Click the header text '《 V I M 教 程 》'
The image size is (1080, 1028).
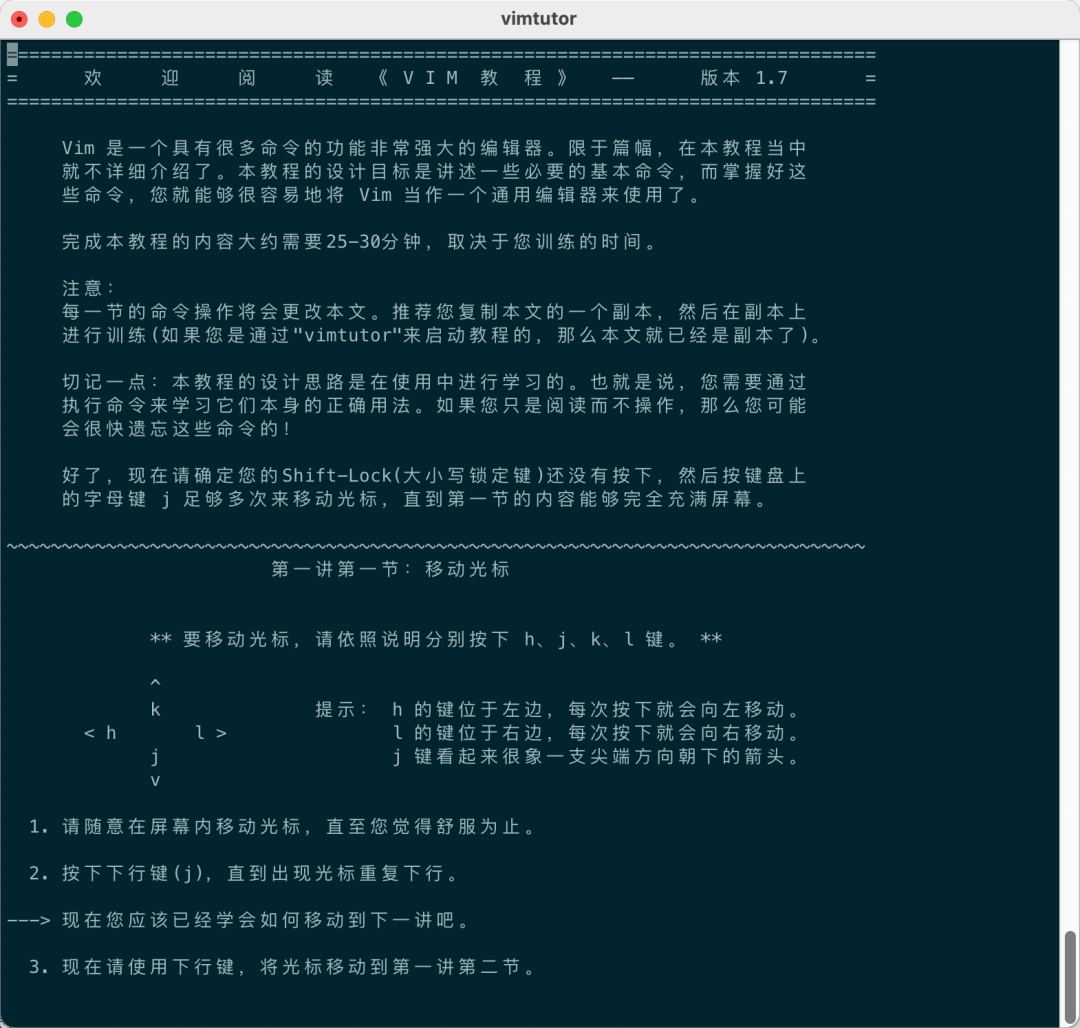pos(472,78)
